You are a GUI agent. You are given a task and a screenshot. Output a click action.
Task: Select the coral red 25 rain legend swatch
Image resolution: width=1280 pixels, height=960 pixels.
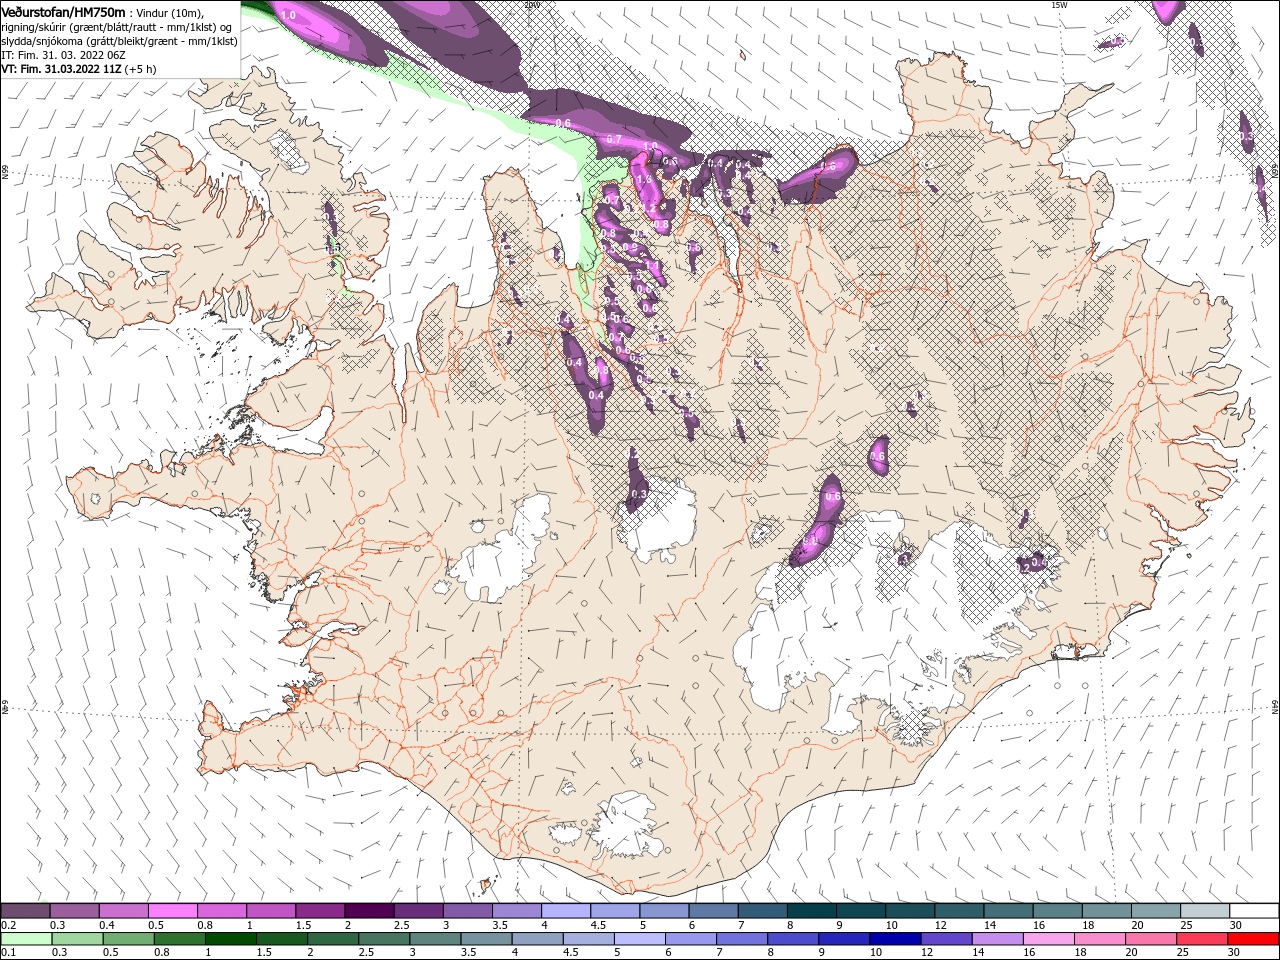tap(1201, 939)
